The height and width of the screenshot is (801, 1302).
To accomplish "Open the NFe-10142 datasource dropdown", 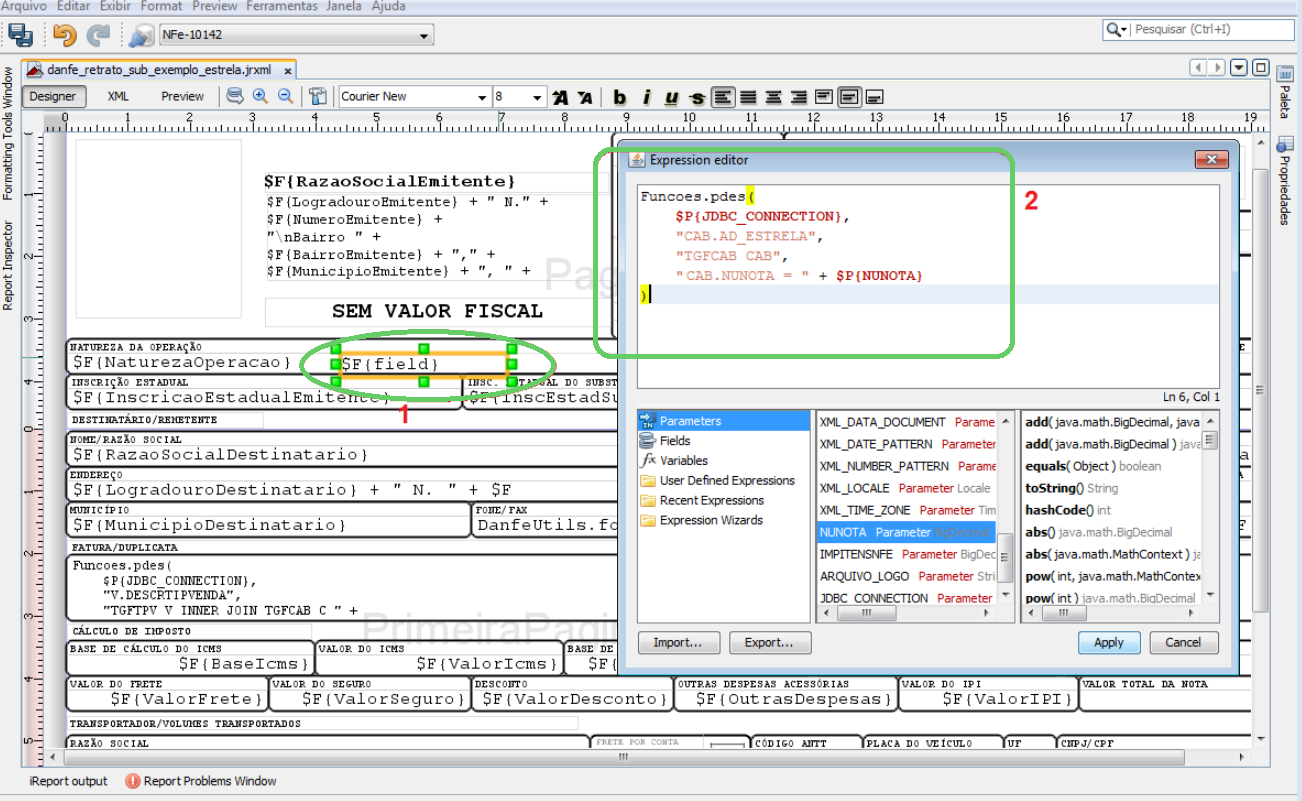I will click(425, 36).
